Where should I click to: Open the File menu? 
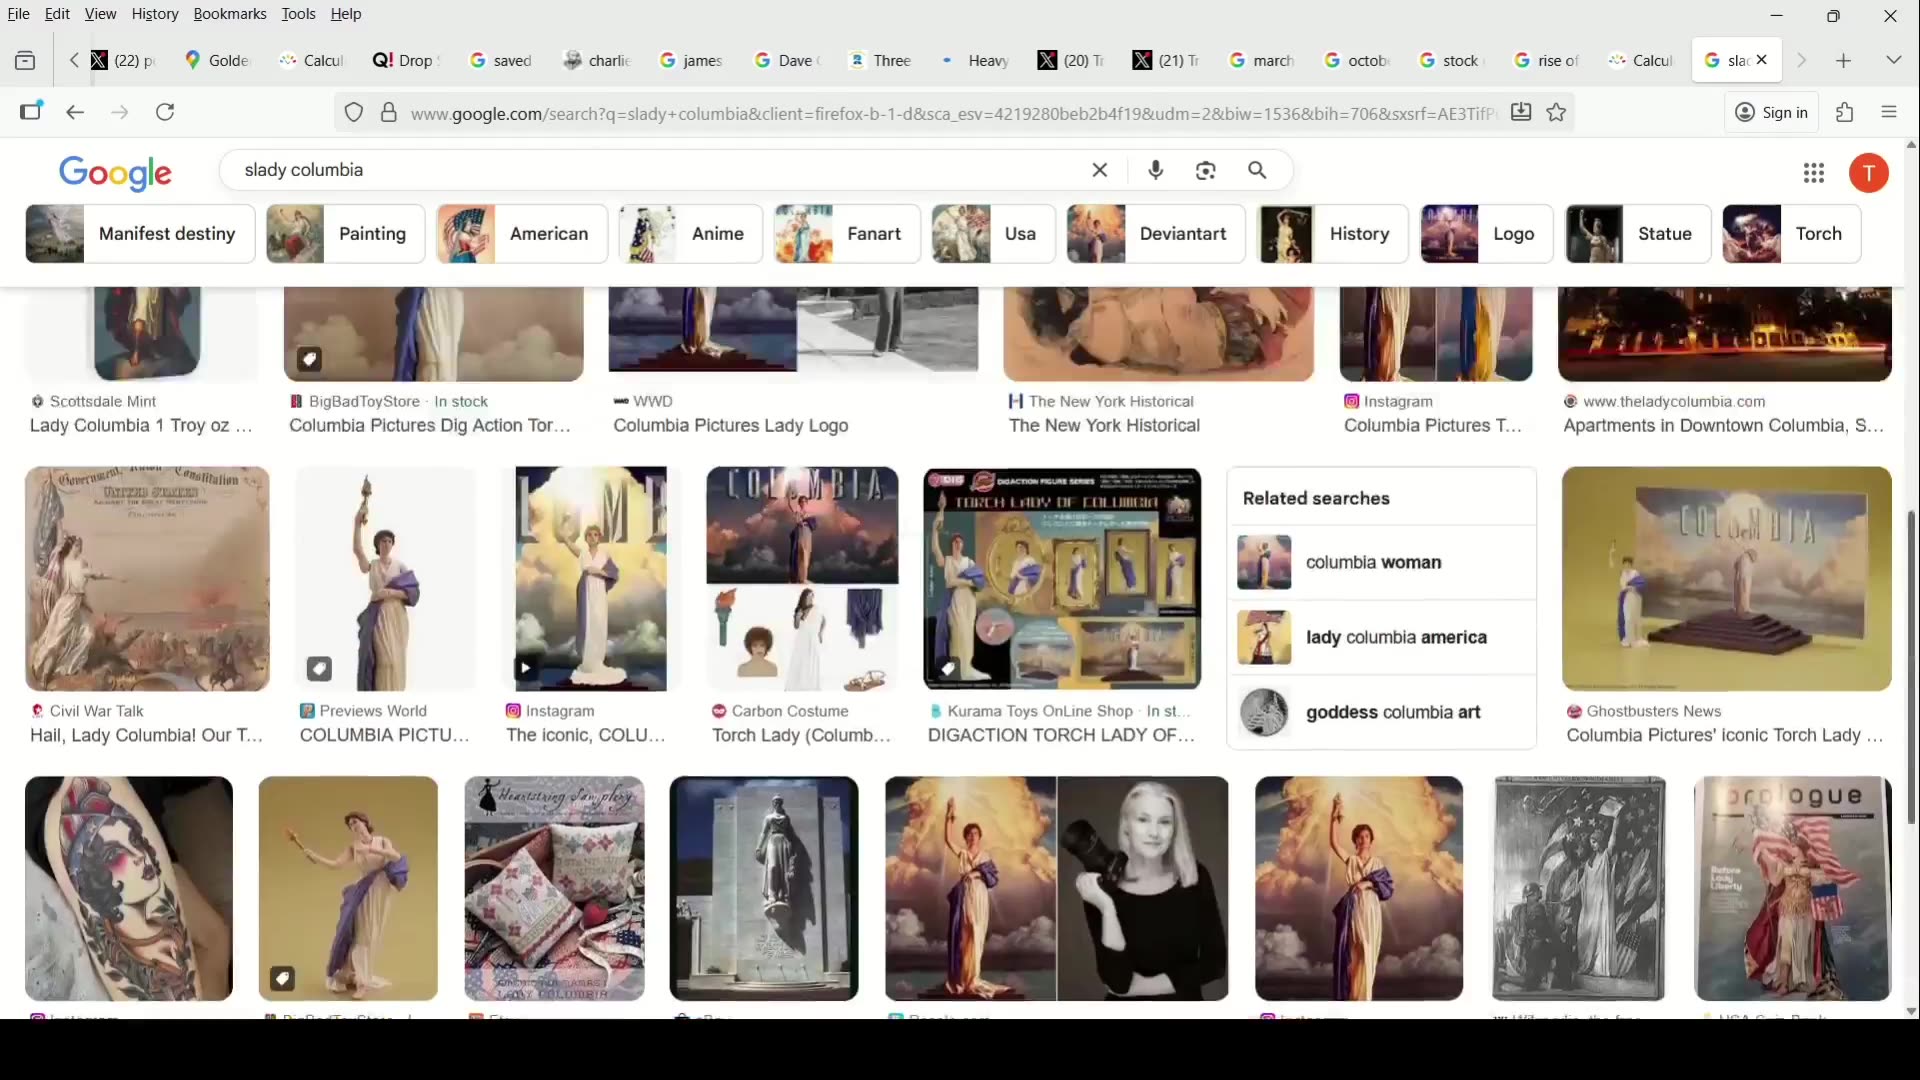19,14
